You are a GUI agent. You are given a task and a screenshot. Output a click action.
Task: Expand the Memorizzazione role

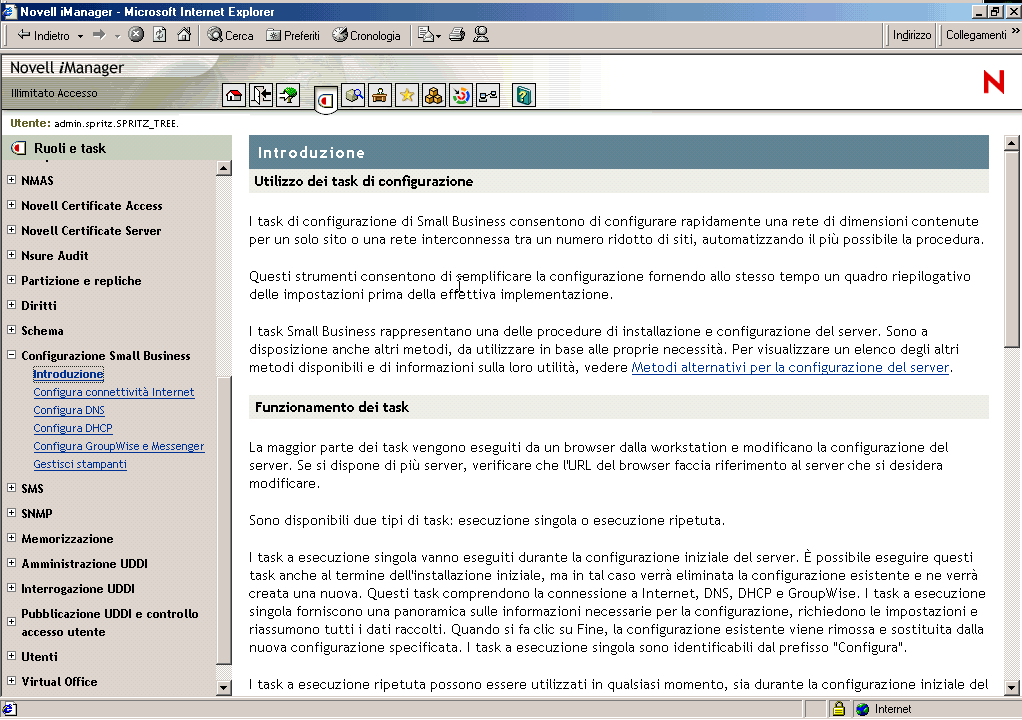(11, 538)
